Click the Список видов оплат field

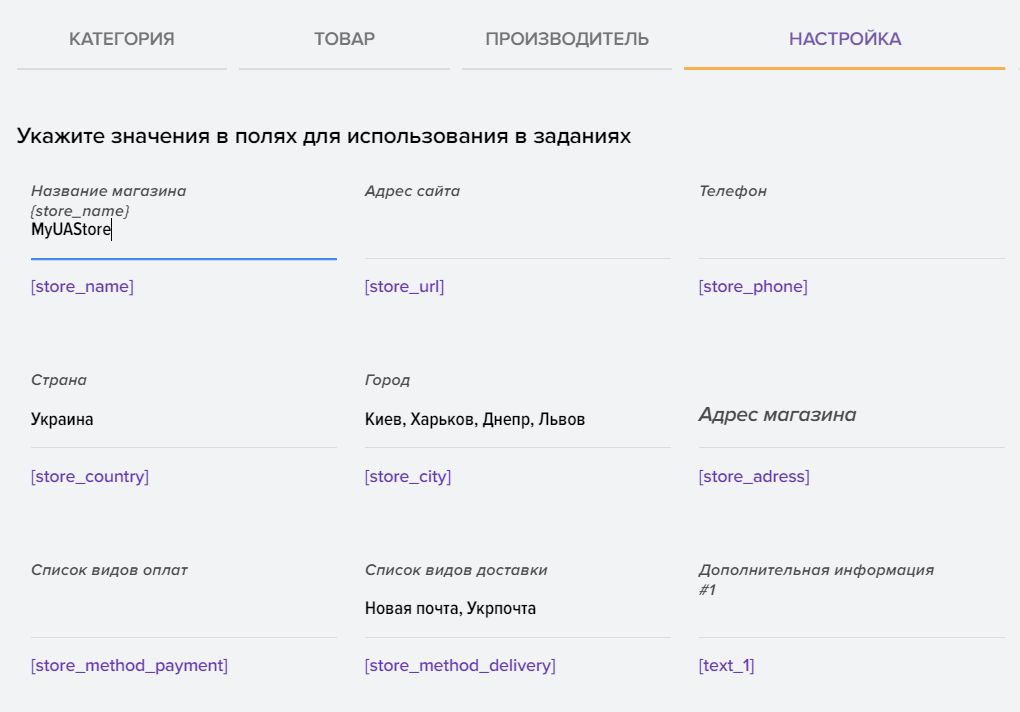point(183,609)
